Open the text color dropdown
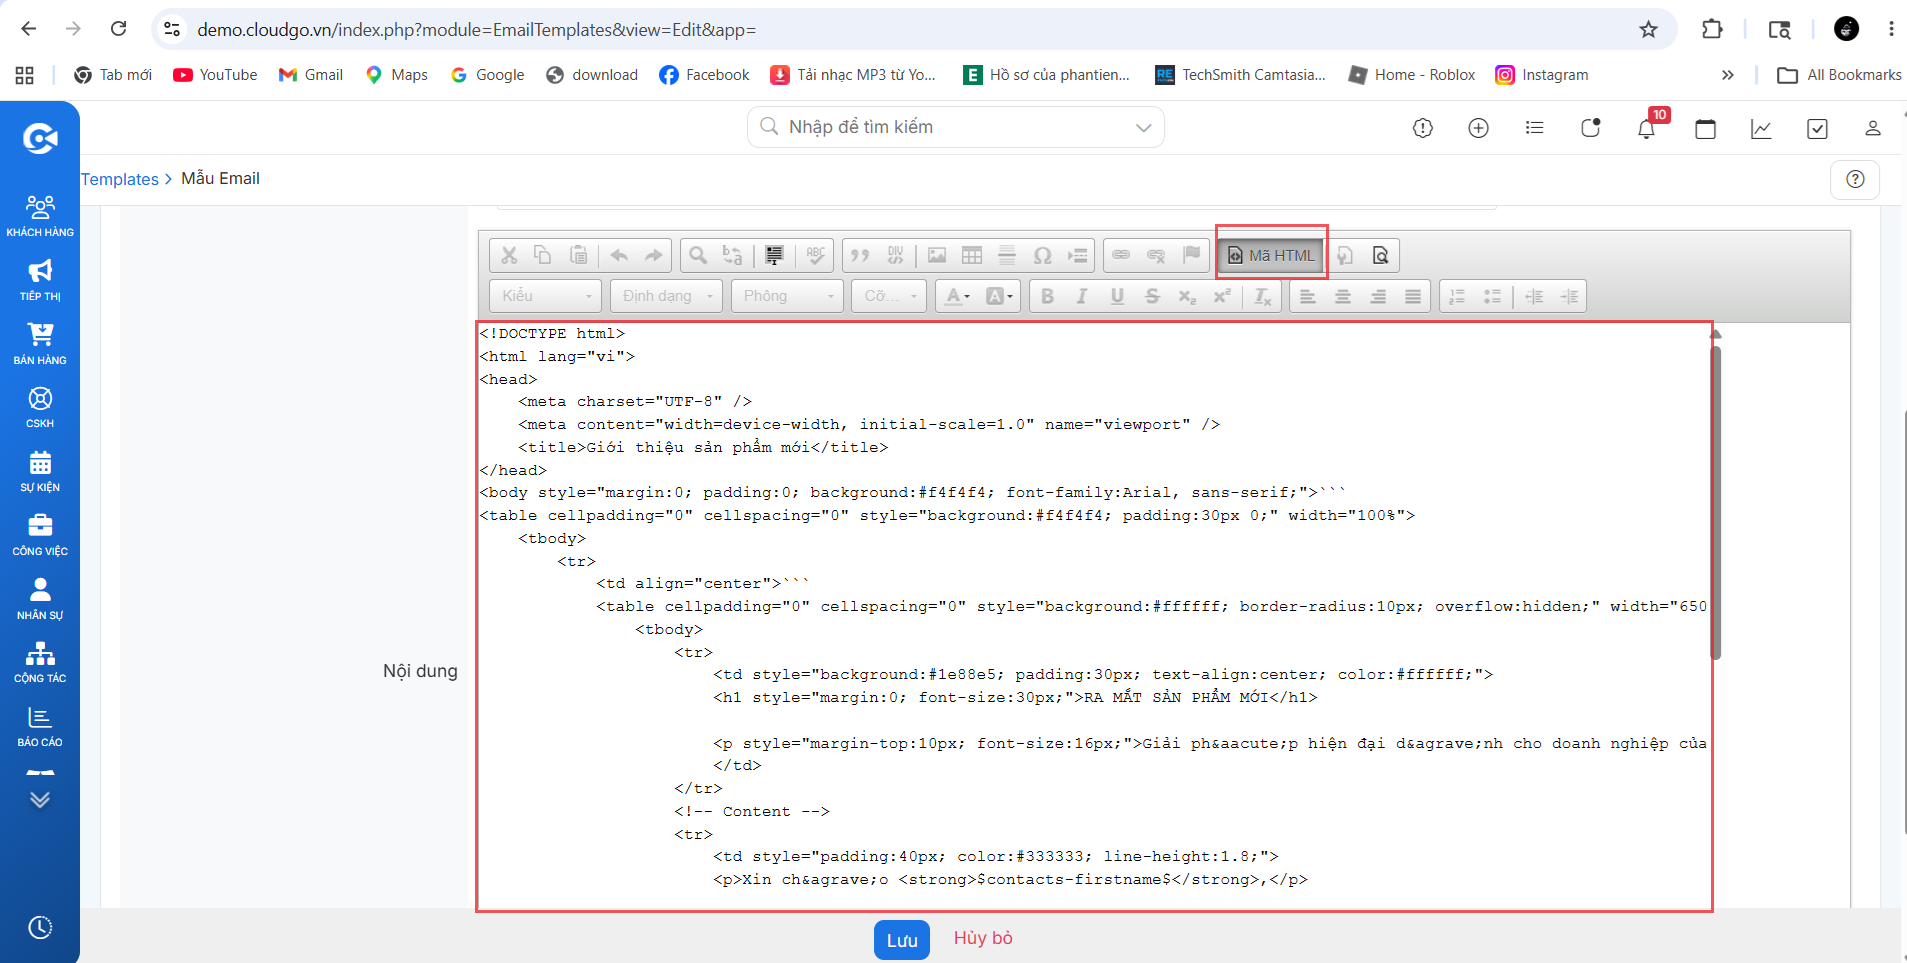The image size is (1907, 963). 958,296
